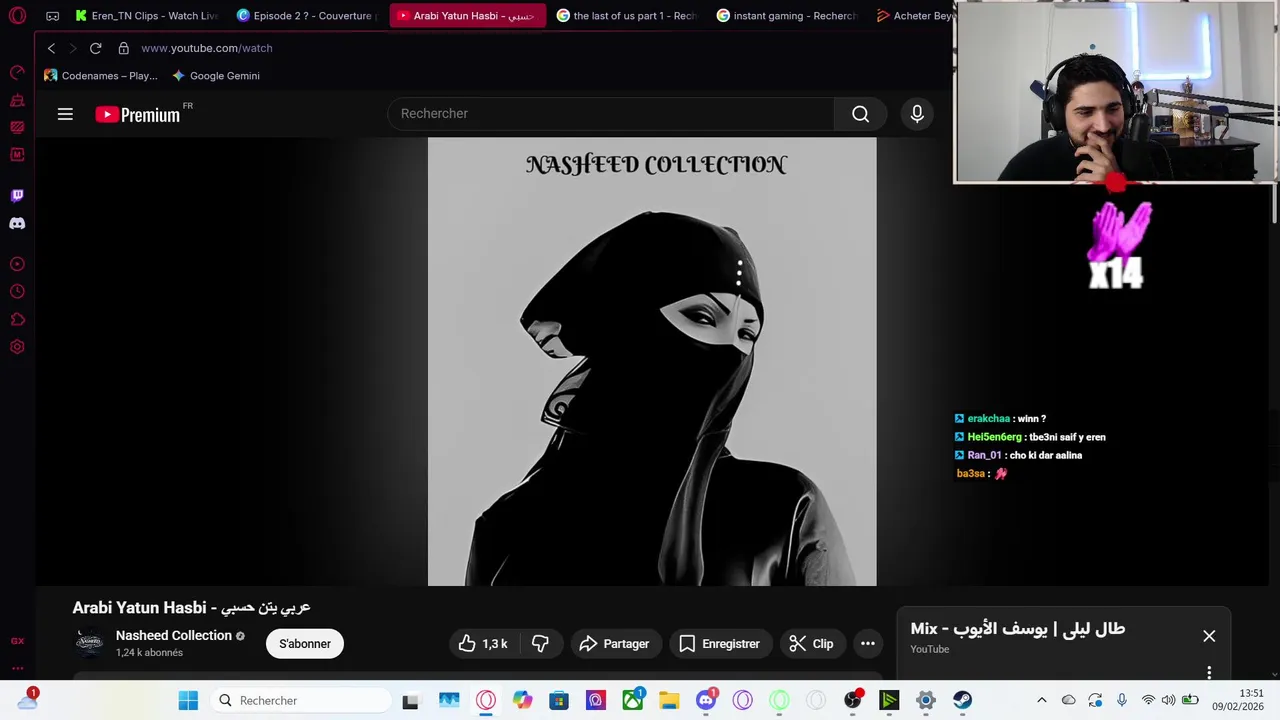Dislike the video with thumbs down
1280x720 pixels.
click(x=540, y=644)
